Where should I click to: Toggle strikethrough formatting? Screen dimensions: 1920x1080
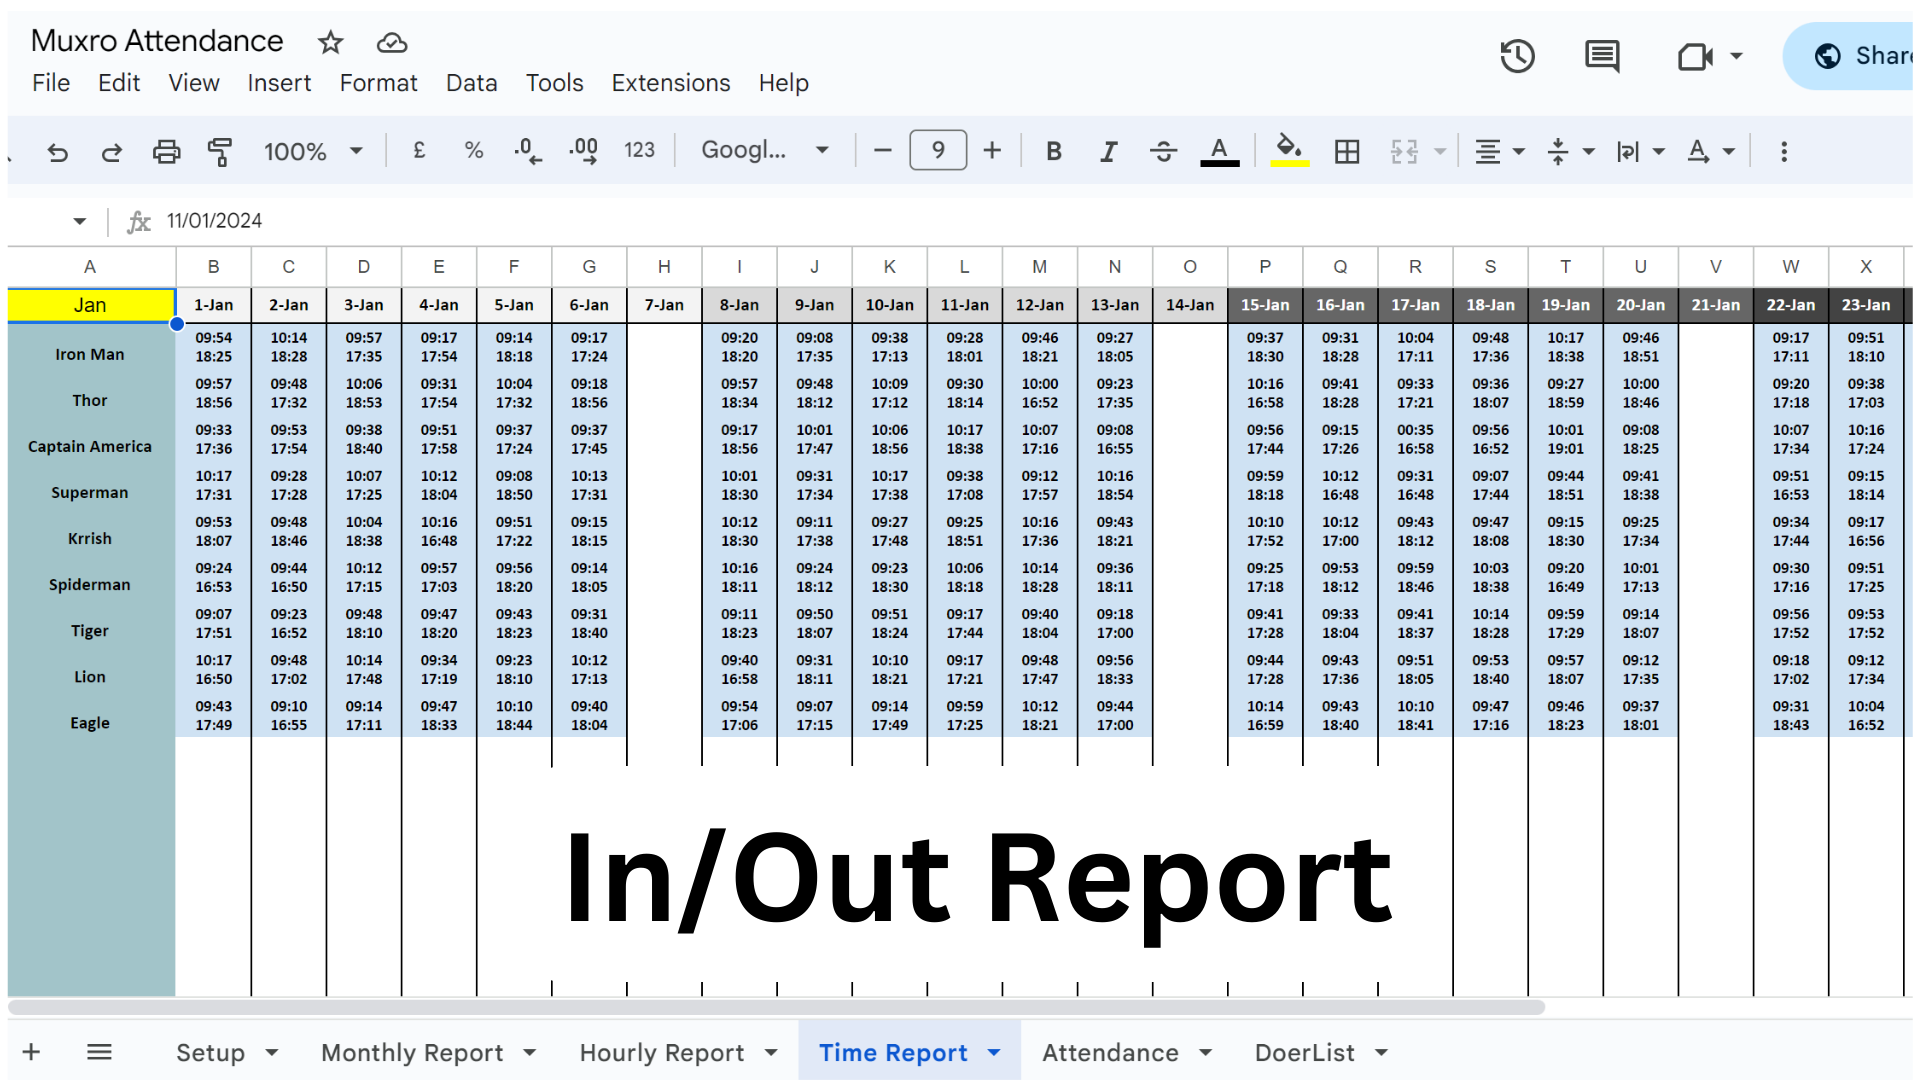click(x=1163, y=151)
